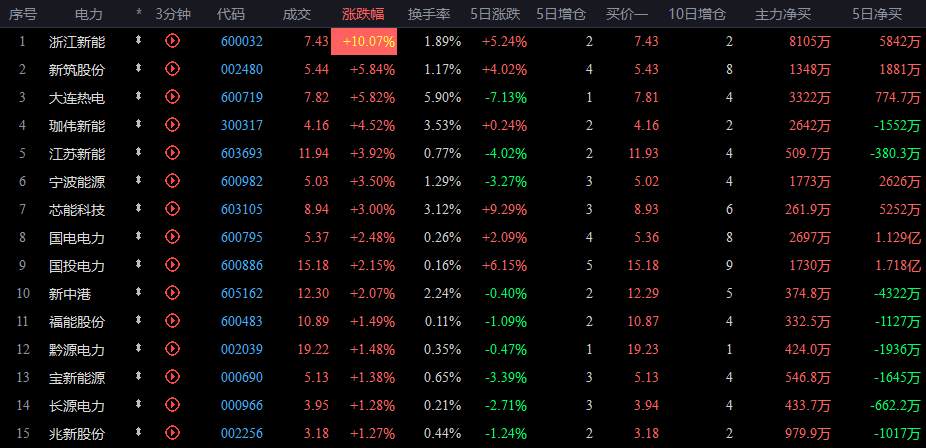Viewport: 926px width, 448px height.
Task: Open 3-minute play icon for 国电电力
Action: coord(172,237)
